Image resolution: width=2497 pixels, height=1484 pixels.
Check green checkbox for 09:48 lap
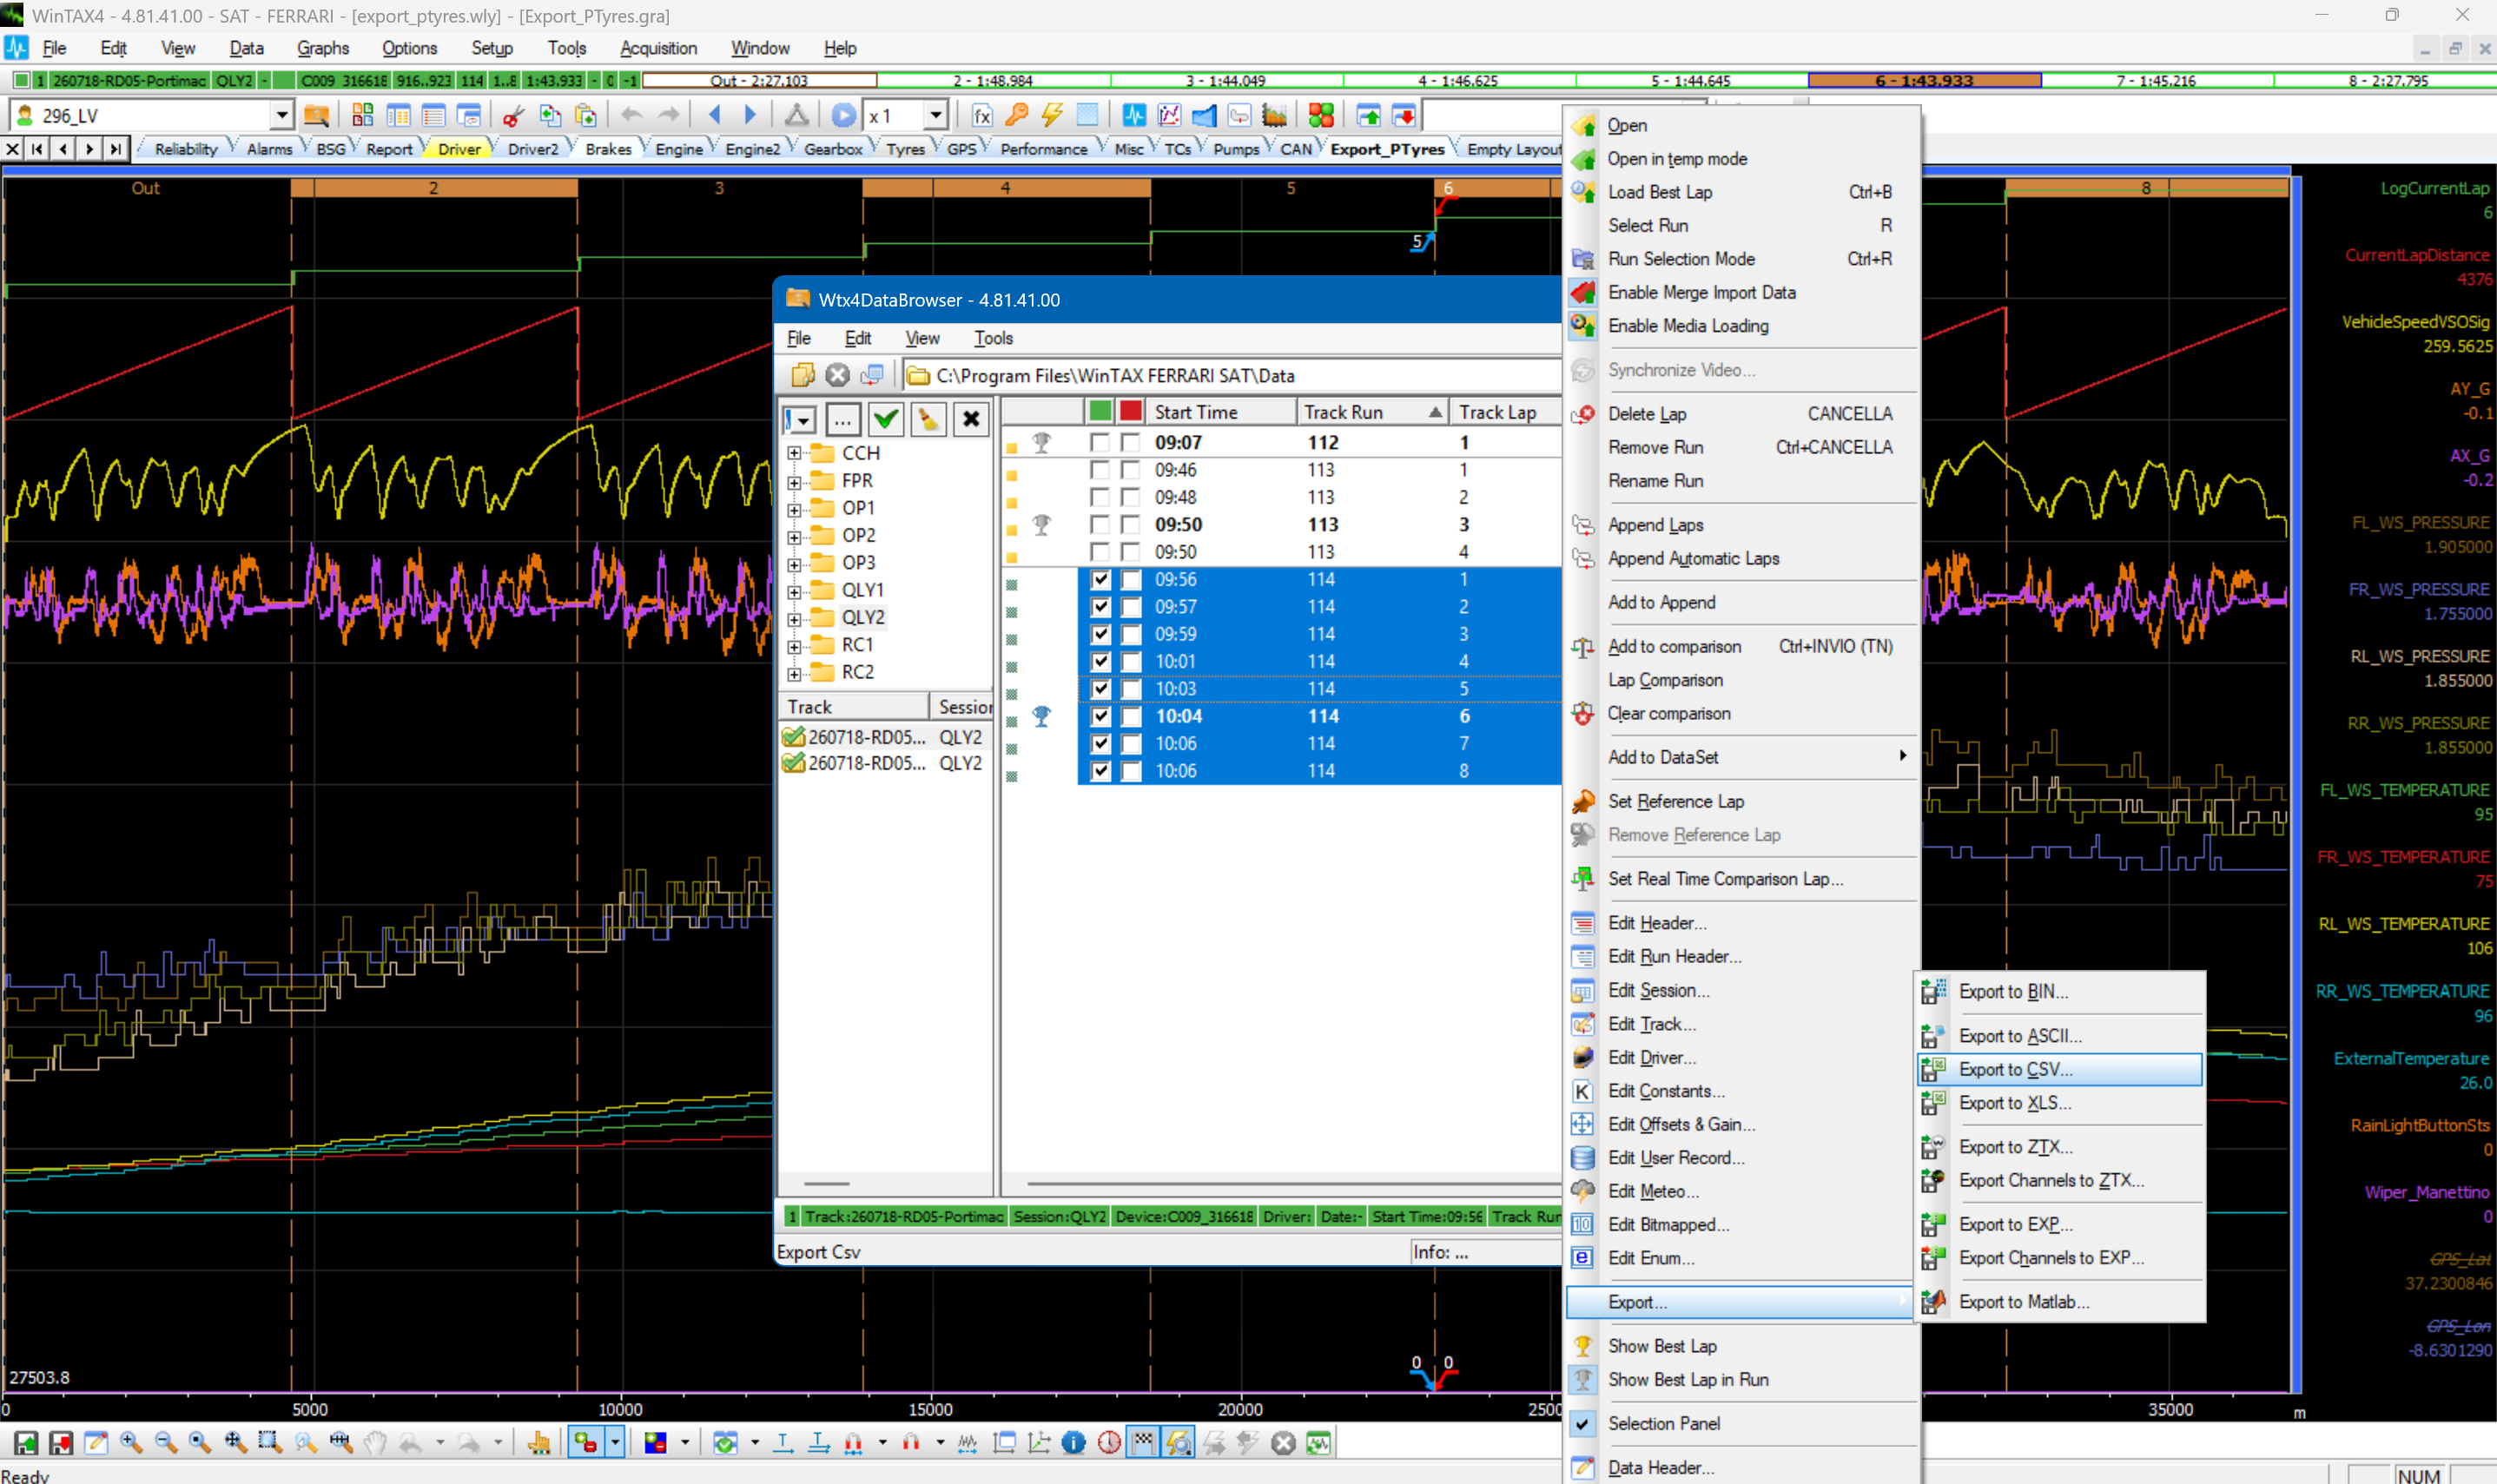tap(1100, 497)
